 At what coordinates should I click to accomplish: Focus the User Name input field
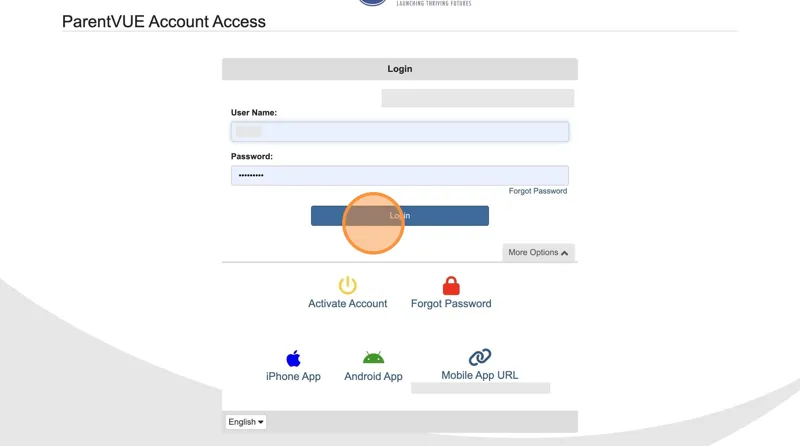pos(399,132)
